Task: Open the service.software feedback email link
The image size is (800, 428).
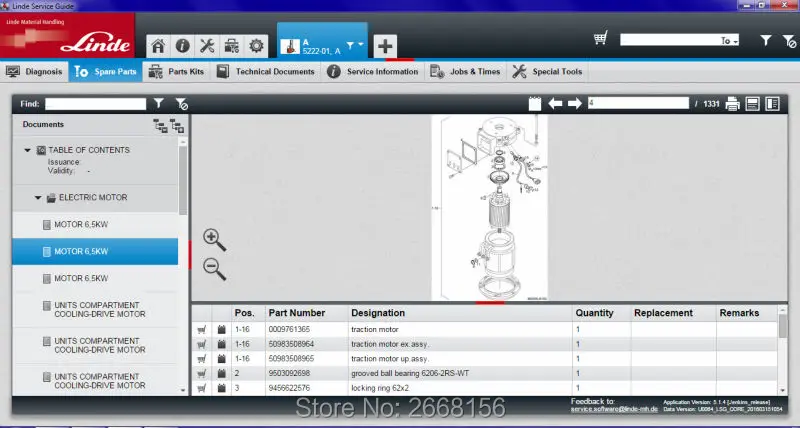Action: pos(614,409)
